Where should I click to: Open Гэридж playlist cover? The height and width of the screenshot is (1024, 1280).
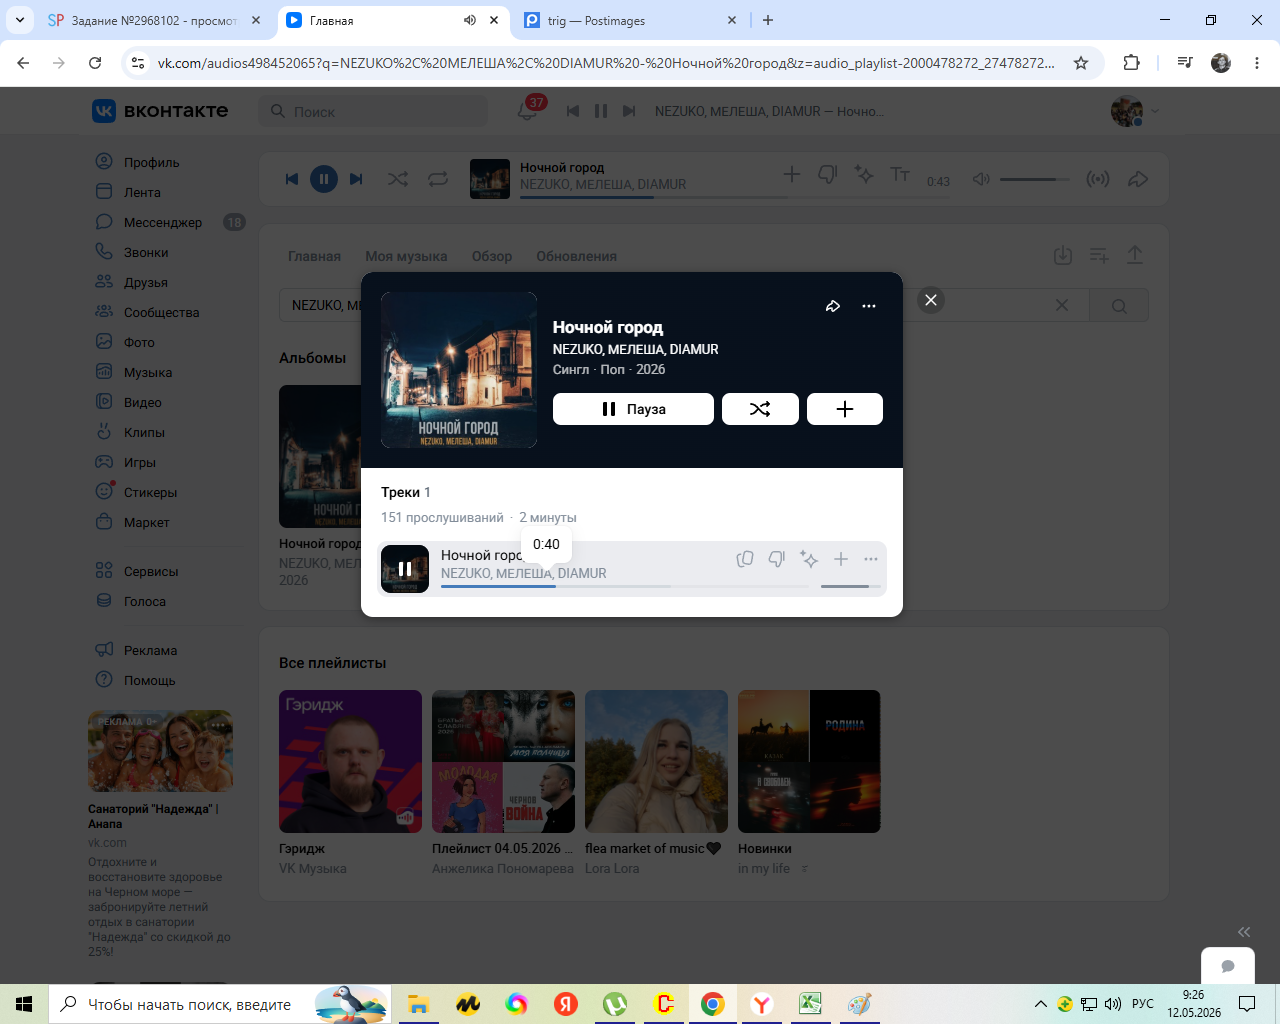tap(350, 761)
